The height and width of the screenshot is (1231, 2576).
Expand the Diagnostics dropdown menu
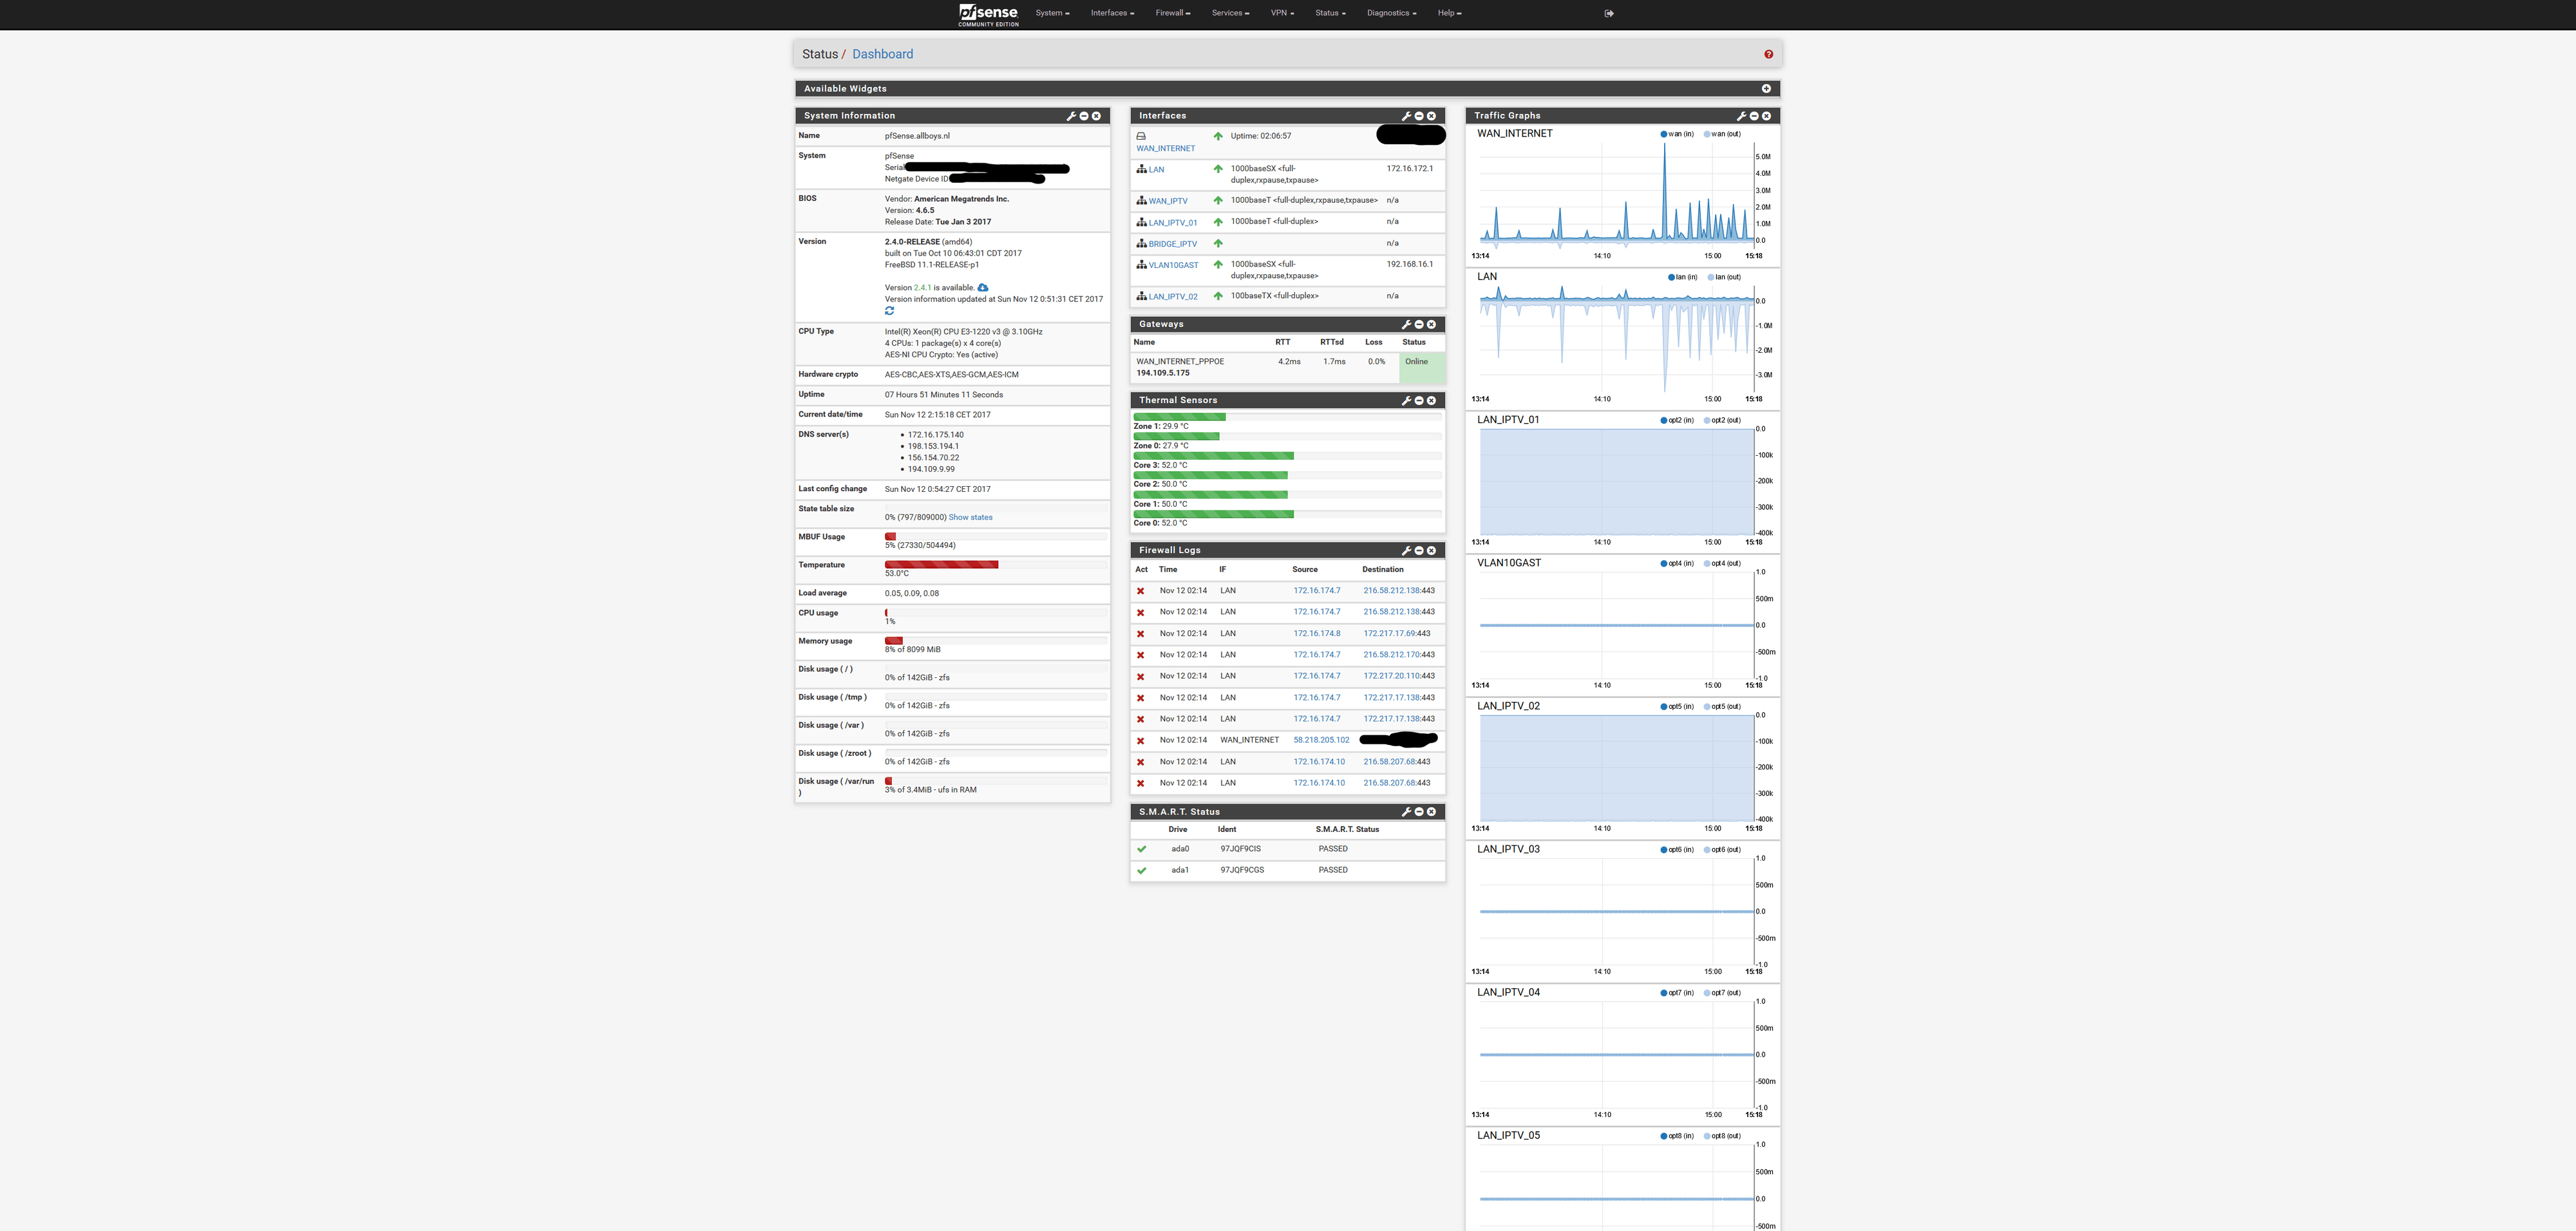(1391, 13)
